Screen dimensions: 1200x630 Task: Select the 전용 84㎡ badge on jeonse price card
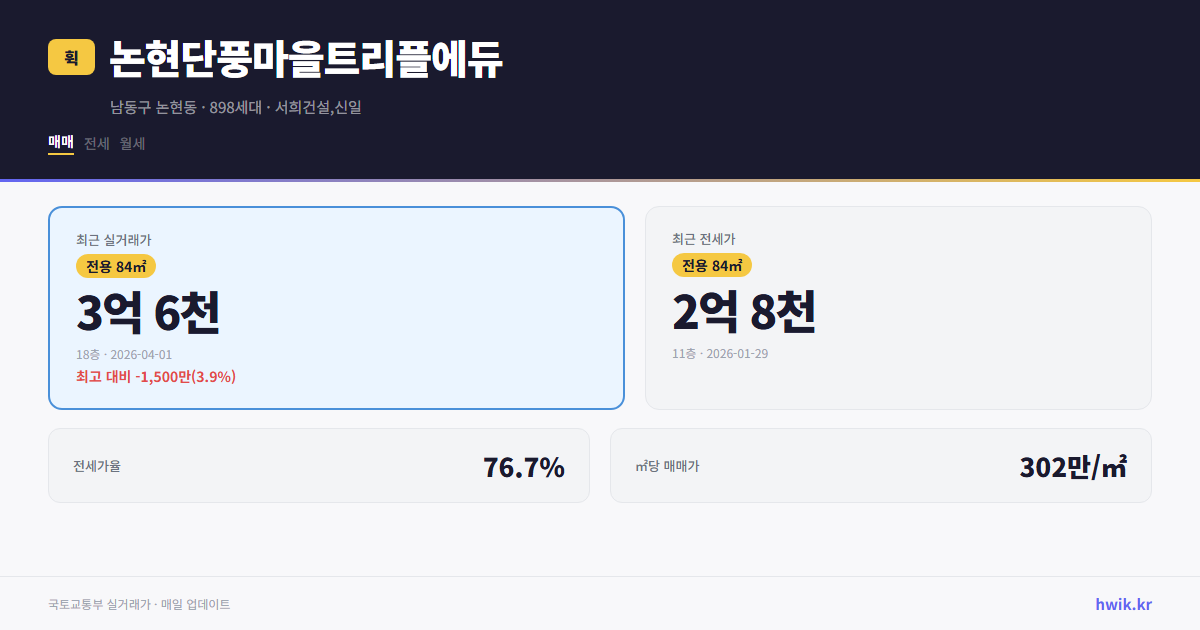coord(712,266)
